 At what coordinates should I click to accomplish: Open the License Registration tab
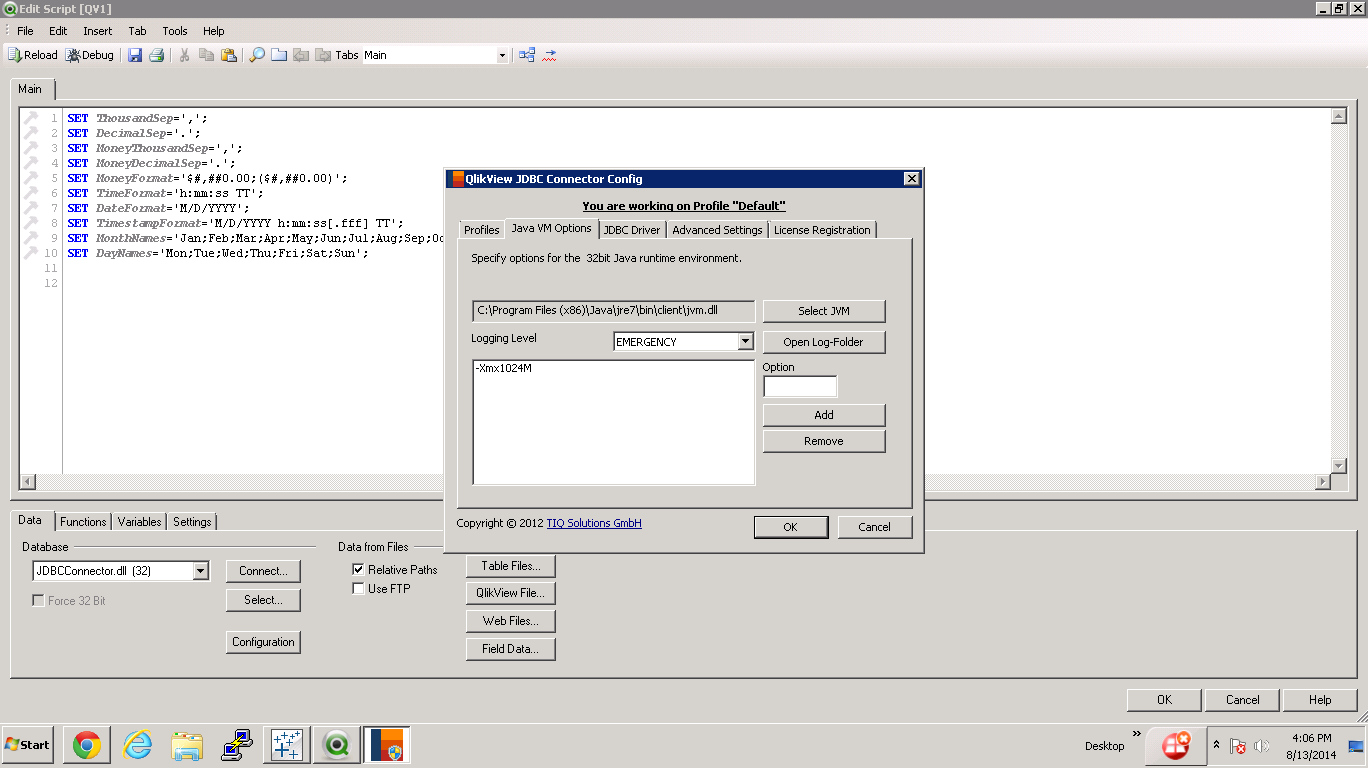pyautogui.click(x=822, y=230)
